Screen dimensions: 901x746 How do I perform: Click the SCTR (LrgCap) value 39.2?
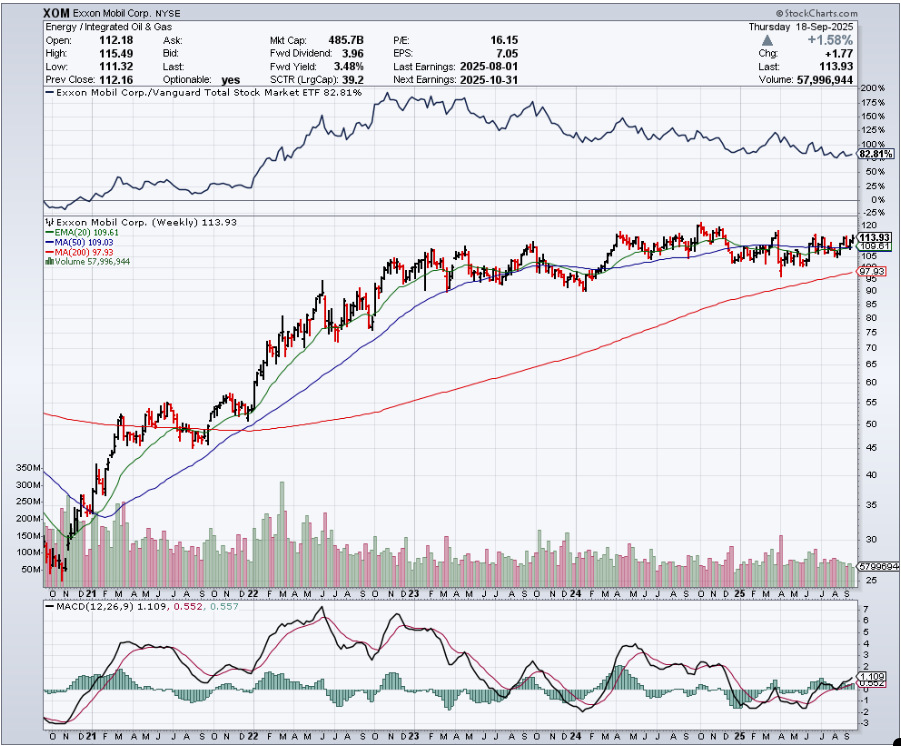pyautogui.click(x=353, y=80)
